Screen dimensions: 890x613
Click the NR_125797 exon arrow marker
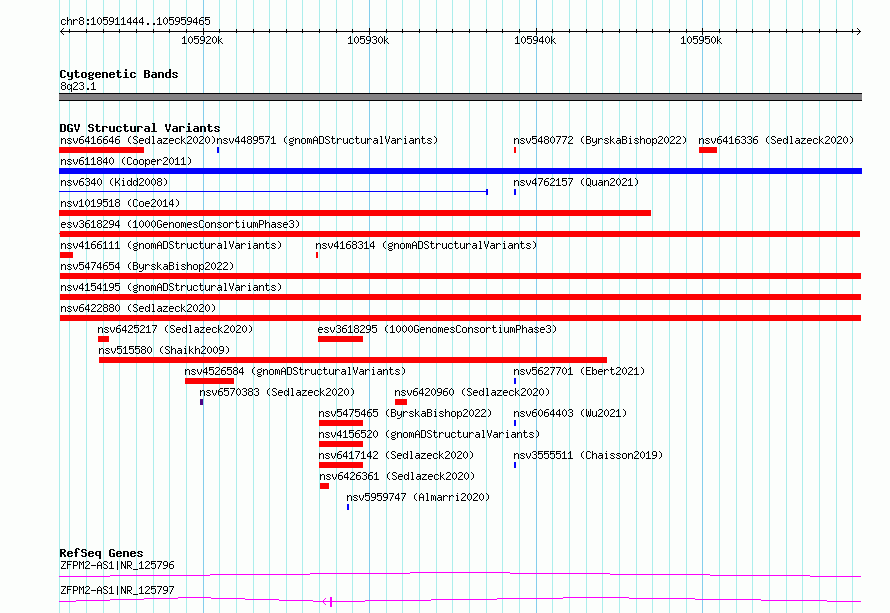(x=328, y=602)
